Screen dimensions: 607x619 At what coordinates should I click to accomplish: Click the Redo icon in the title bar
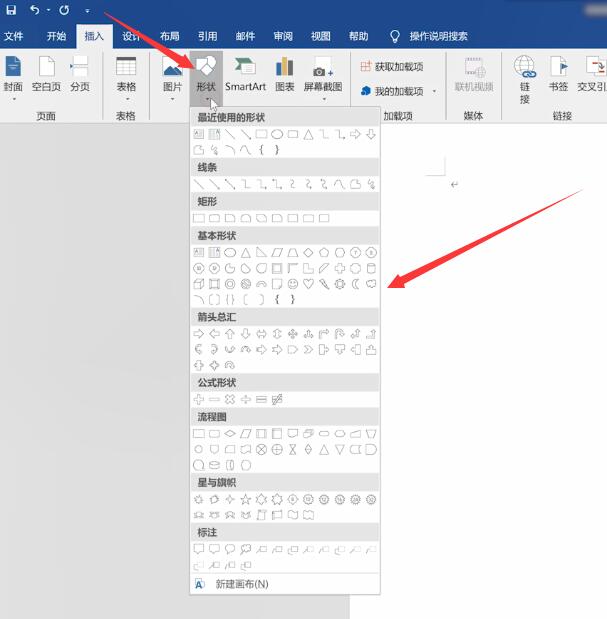[64, 10]
